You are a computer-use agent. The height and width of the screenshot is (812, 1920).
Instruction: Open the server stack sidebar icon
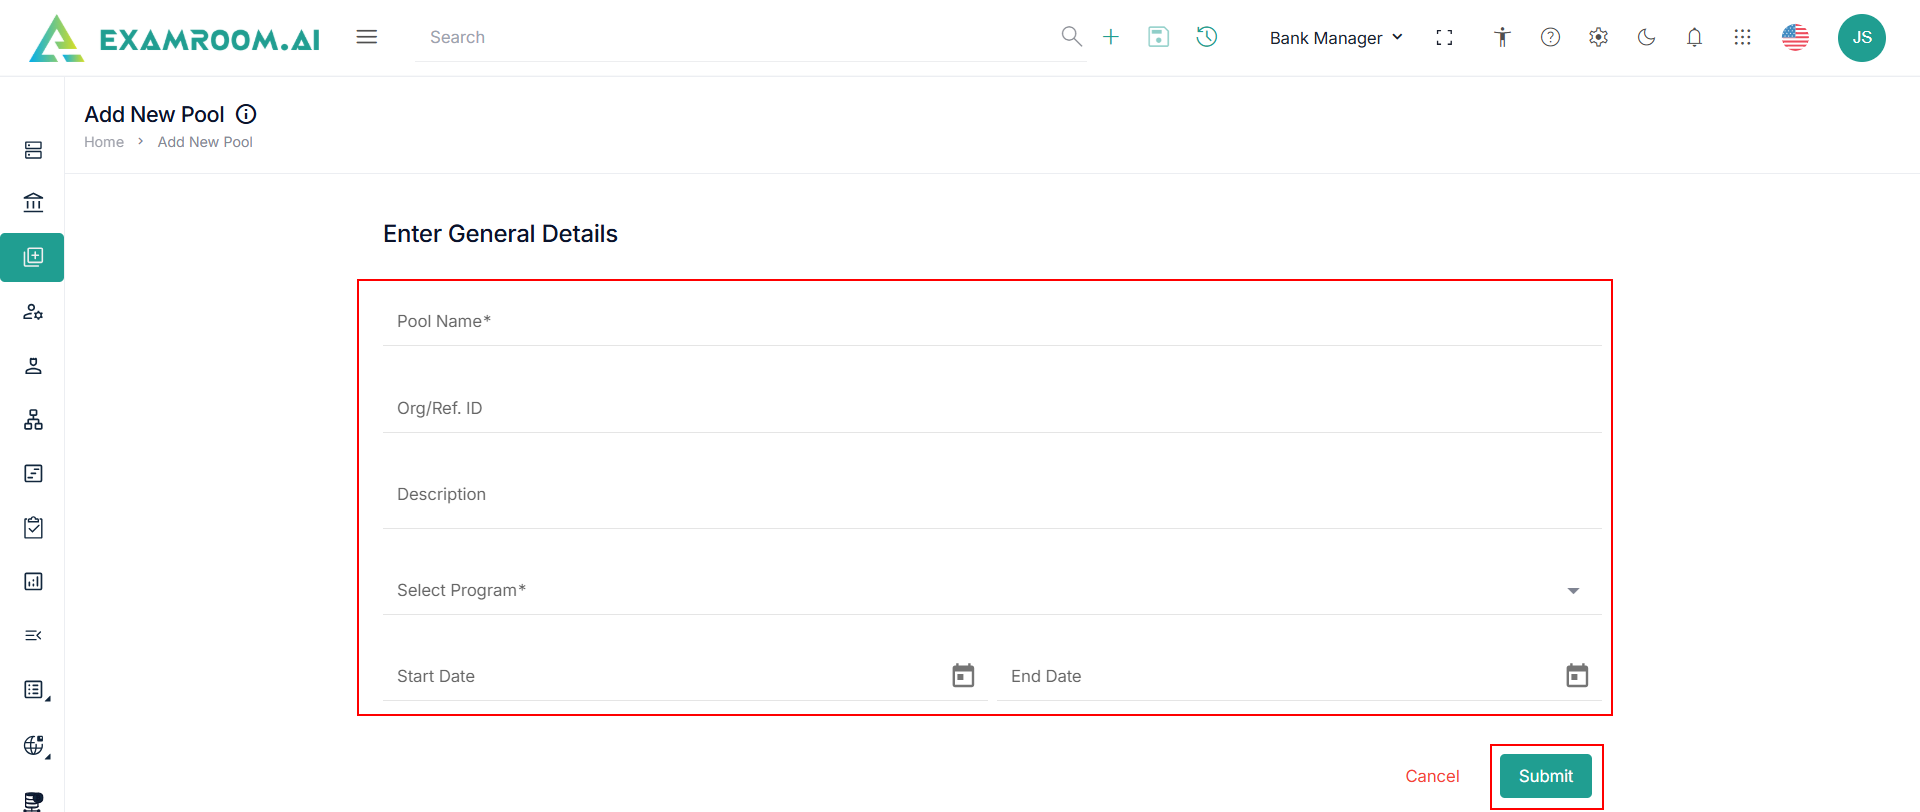click(33, 150)
